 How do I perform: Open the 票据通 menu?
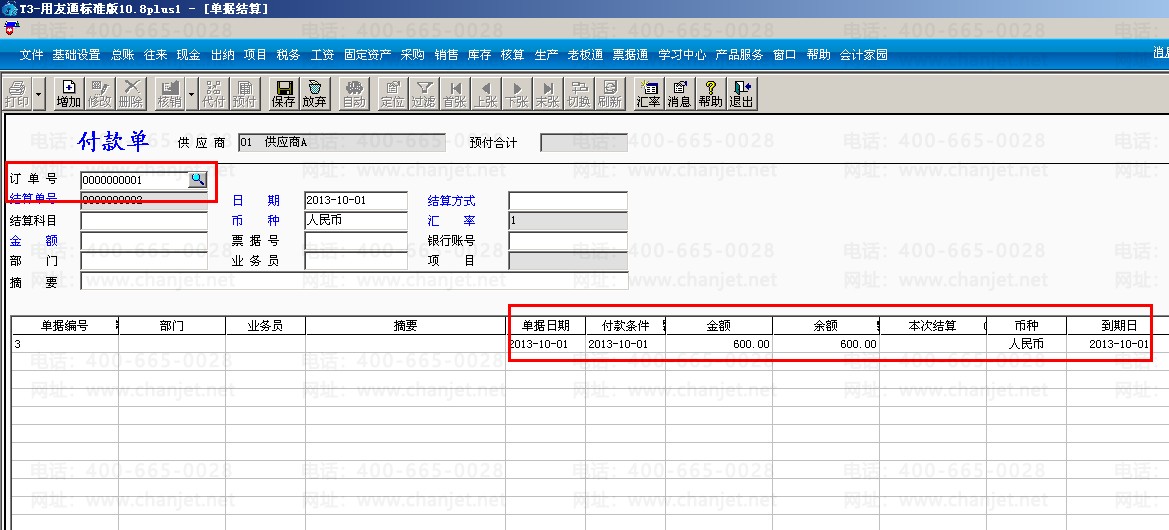click(630, 55)
